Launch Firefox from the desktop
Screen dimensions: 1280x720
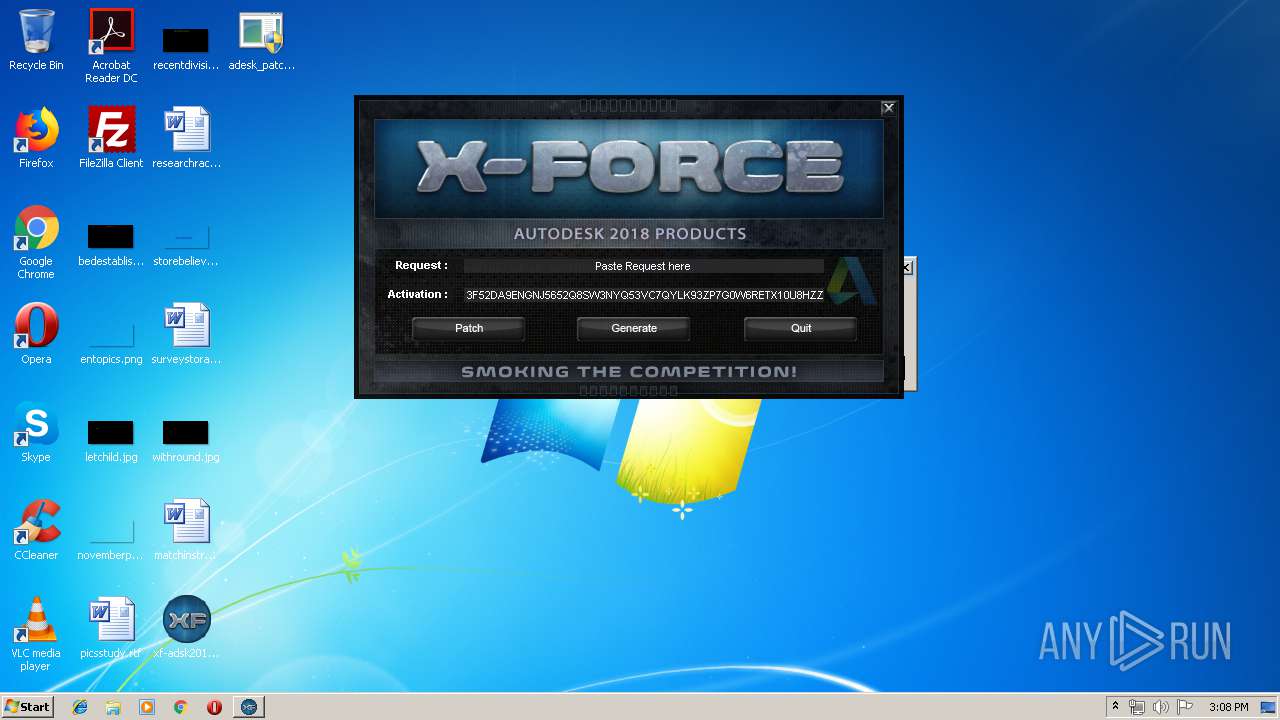(x=36, y=138)
